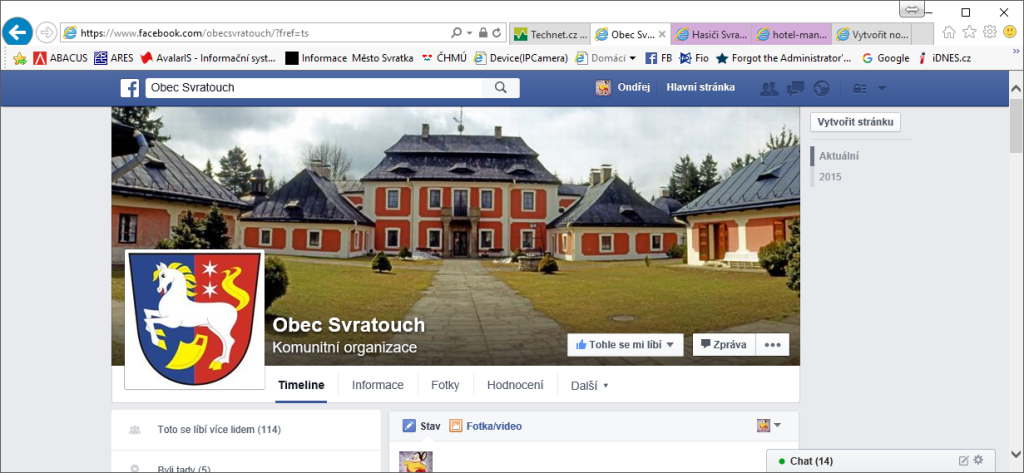
Task: Switch to the Hasiči Svra... browser tab
Action: [713, 34]
